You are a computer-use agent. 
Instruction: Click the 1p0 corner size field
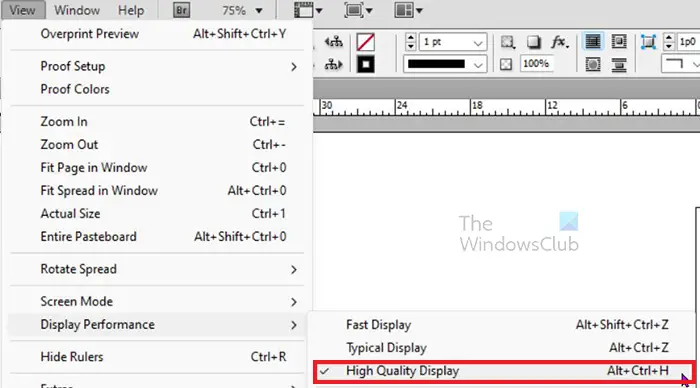point(688,42)
